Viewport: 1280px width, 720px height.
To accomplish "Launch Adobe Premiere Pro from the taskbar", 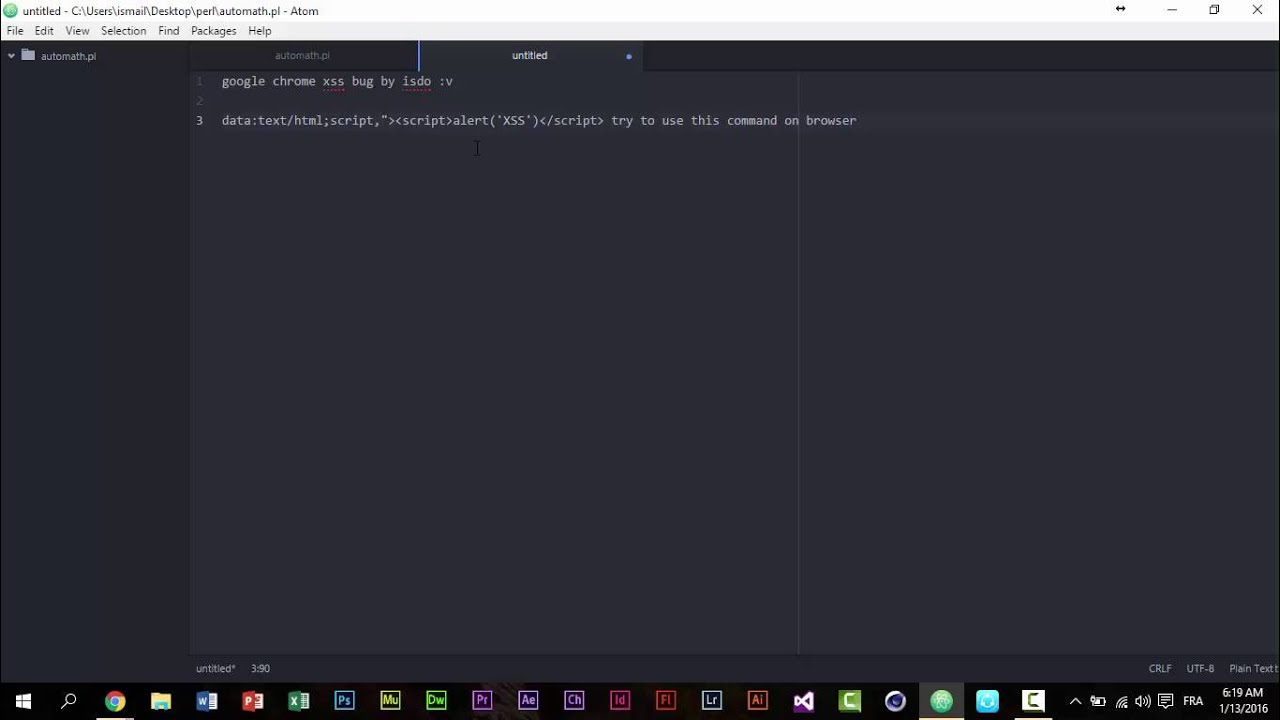I will click(482, 701).
